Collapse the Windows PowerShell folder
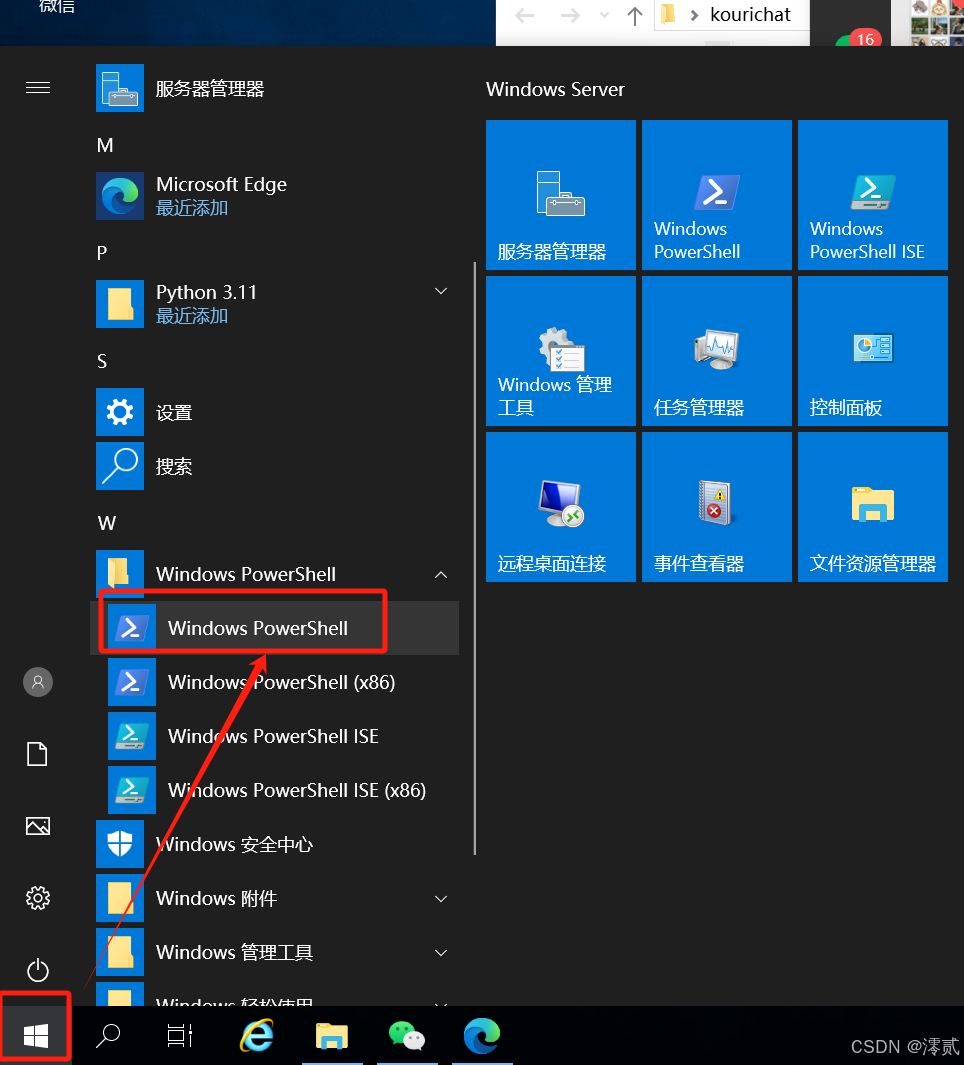The image size is (964, 1065). (x=441, y=575)
